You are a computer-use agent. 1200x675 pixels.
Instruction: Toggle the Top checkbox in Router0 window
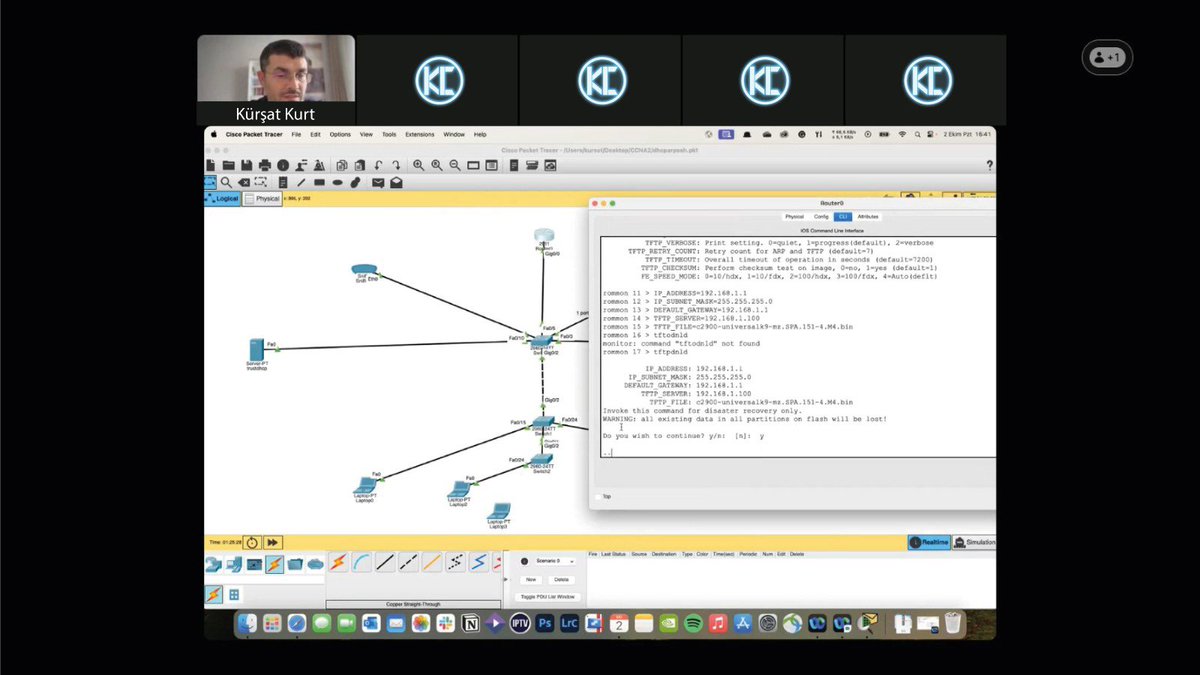tap(598, 496)
